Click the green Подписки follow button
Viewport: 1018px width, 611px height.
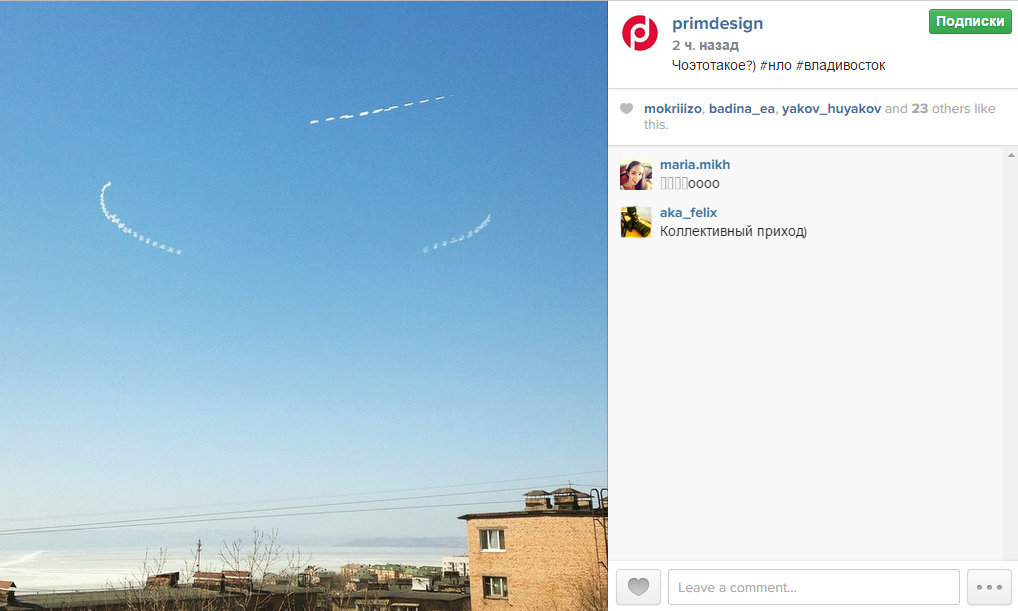(x=970, y=21)
